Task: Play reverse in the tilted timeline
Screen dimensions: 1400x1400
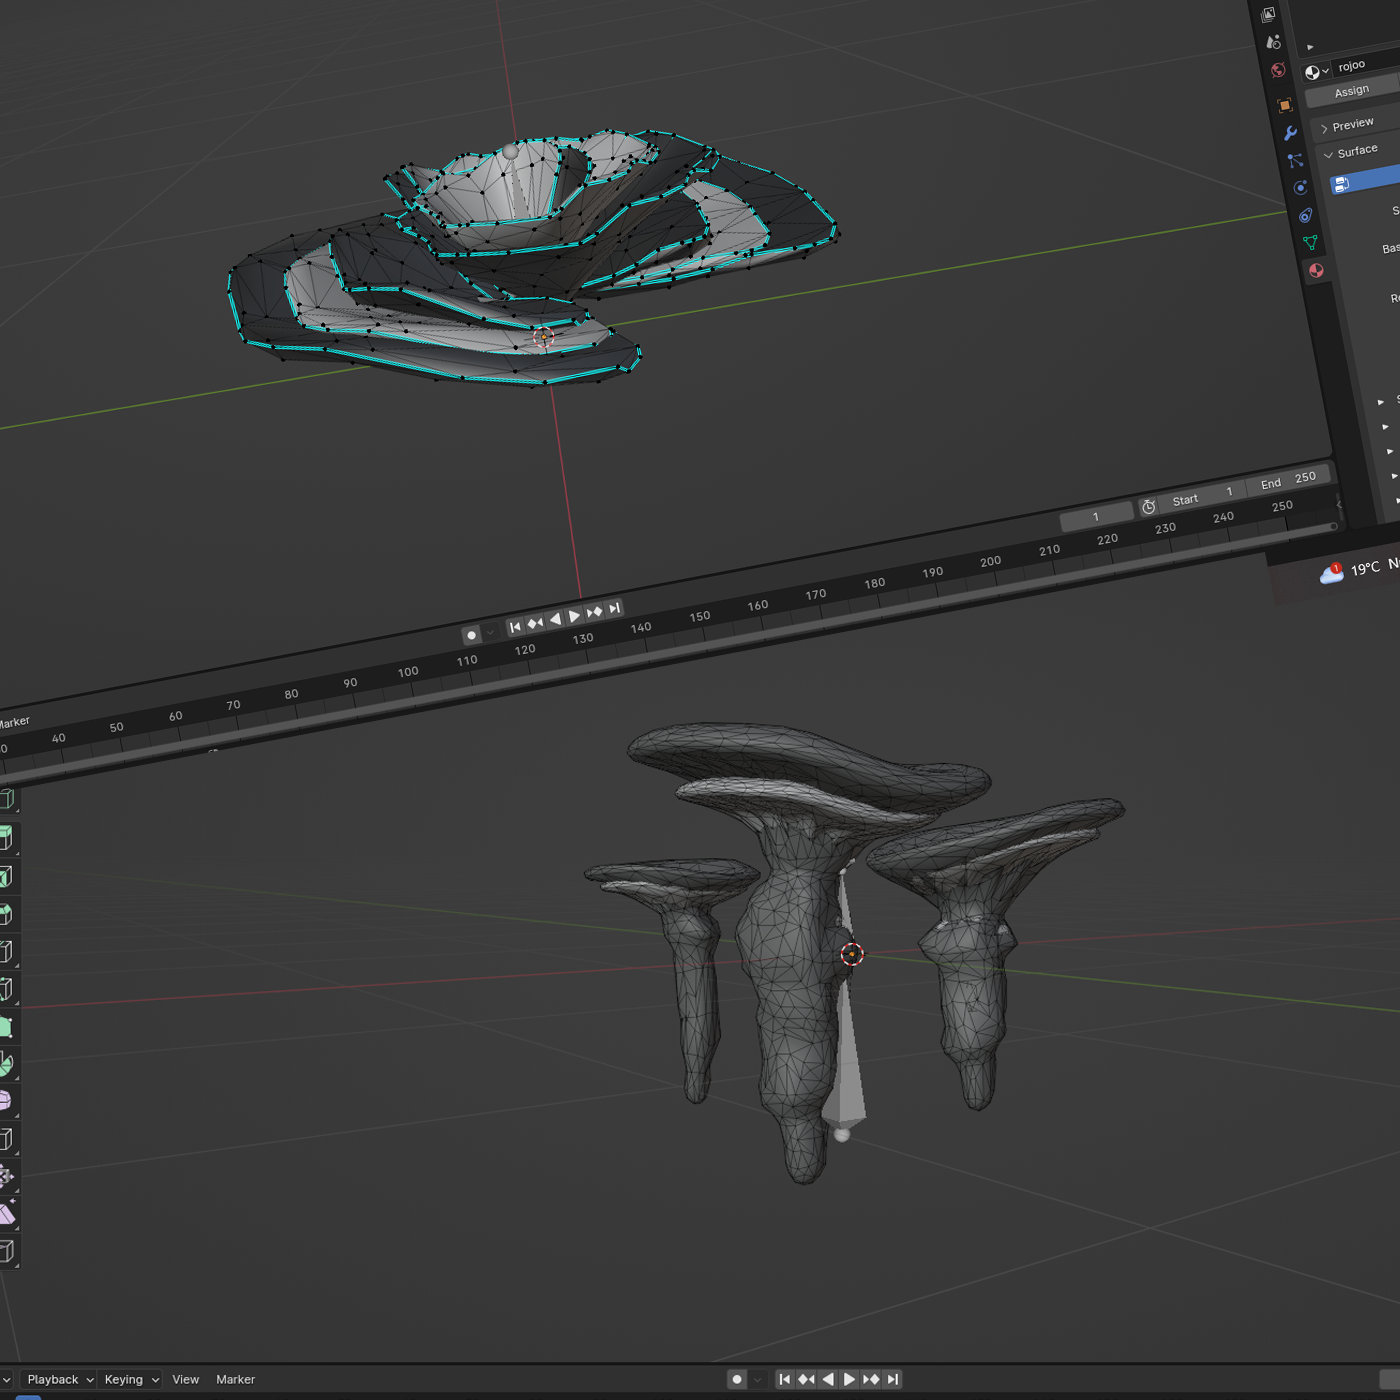Action: point(555,619)
